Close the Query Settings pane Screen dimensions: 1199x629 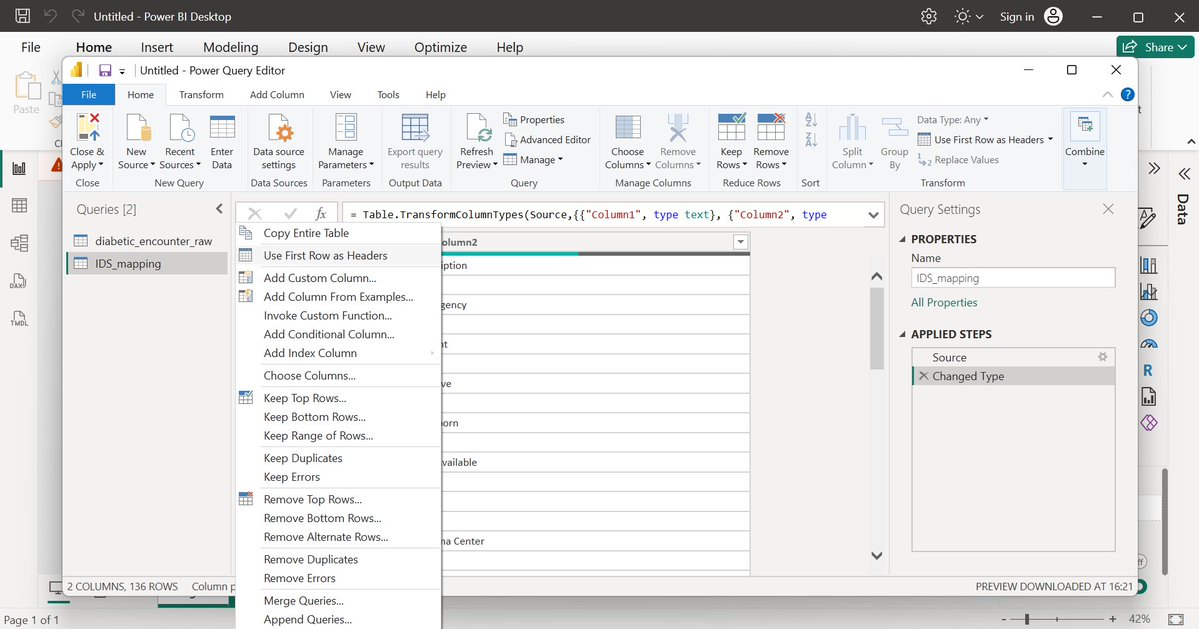(x=1108, y=209)
